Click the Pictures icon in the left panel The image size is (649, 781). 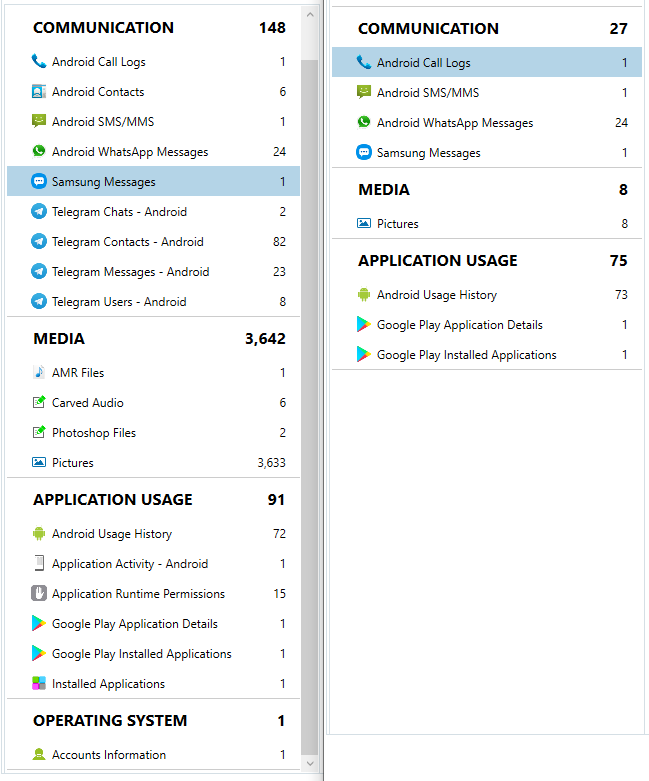39,462
